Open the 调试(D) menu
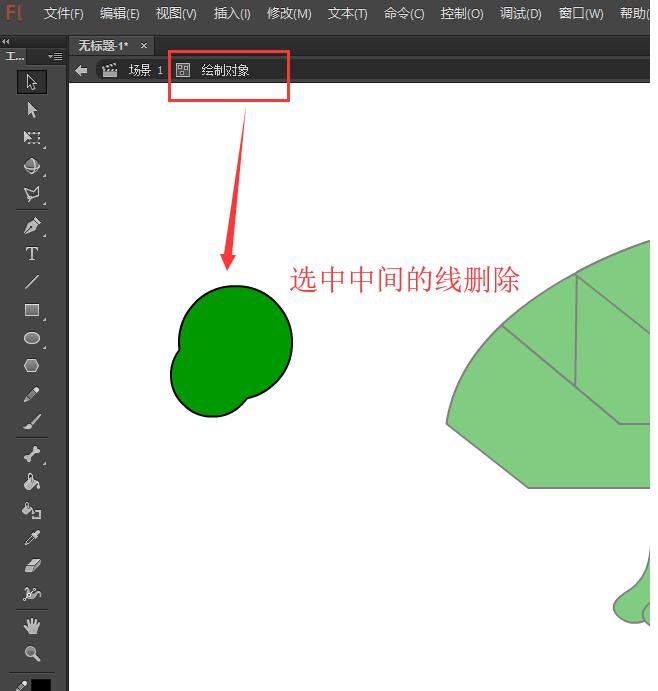Viewport: 658px width, 691px height. pyautogui.click(x=520, y=14)
